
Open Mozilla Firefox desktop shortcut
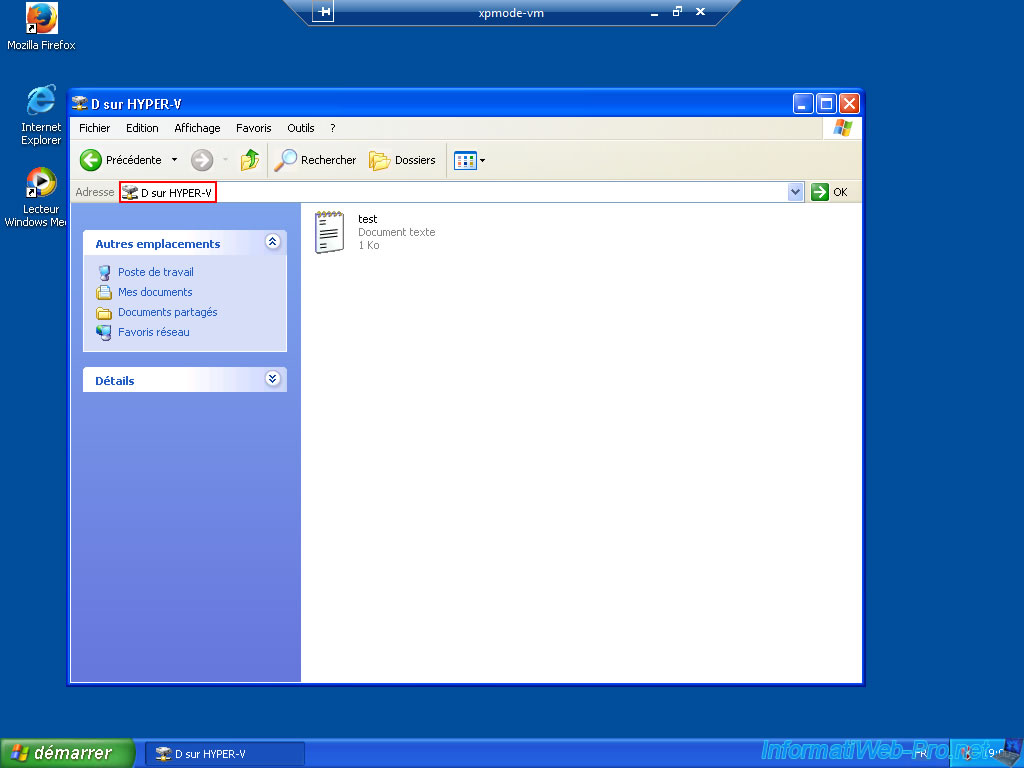point(41,27)
